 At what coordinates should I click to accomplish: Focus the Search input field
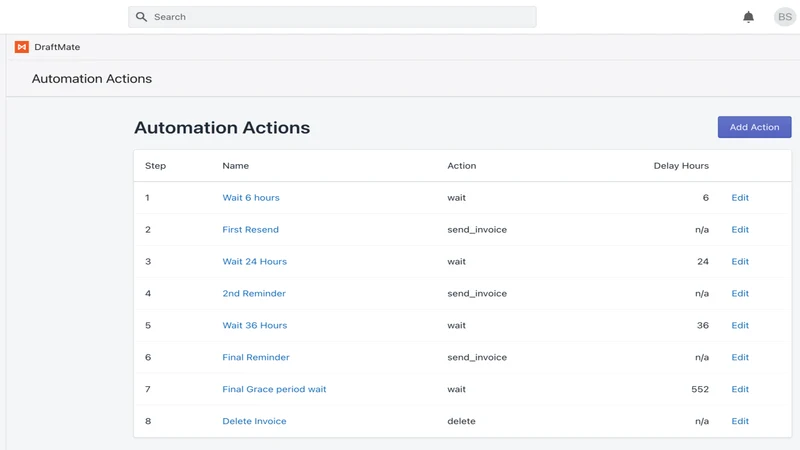click(332, 17)
